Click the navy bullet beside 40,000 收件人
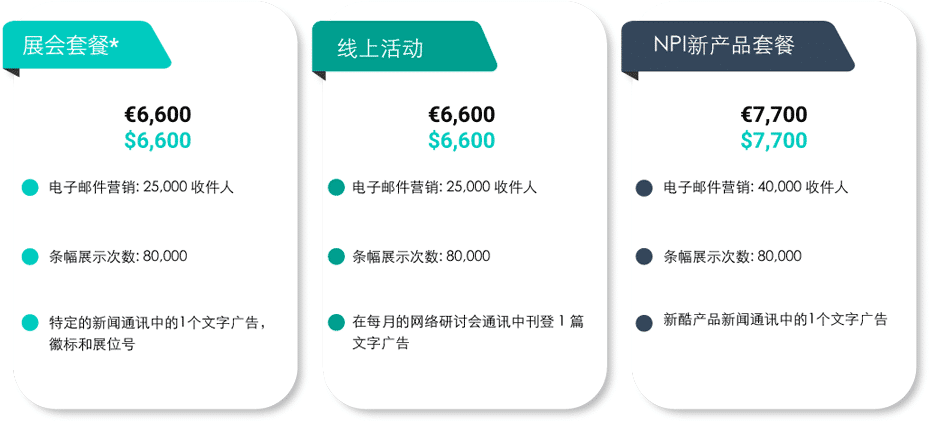Viewport: 932px width, 424px height. (644, 188)
